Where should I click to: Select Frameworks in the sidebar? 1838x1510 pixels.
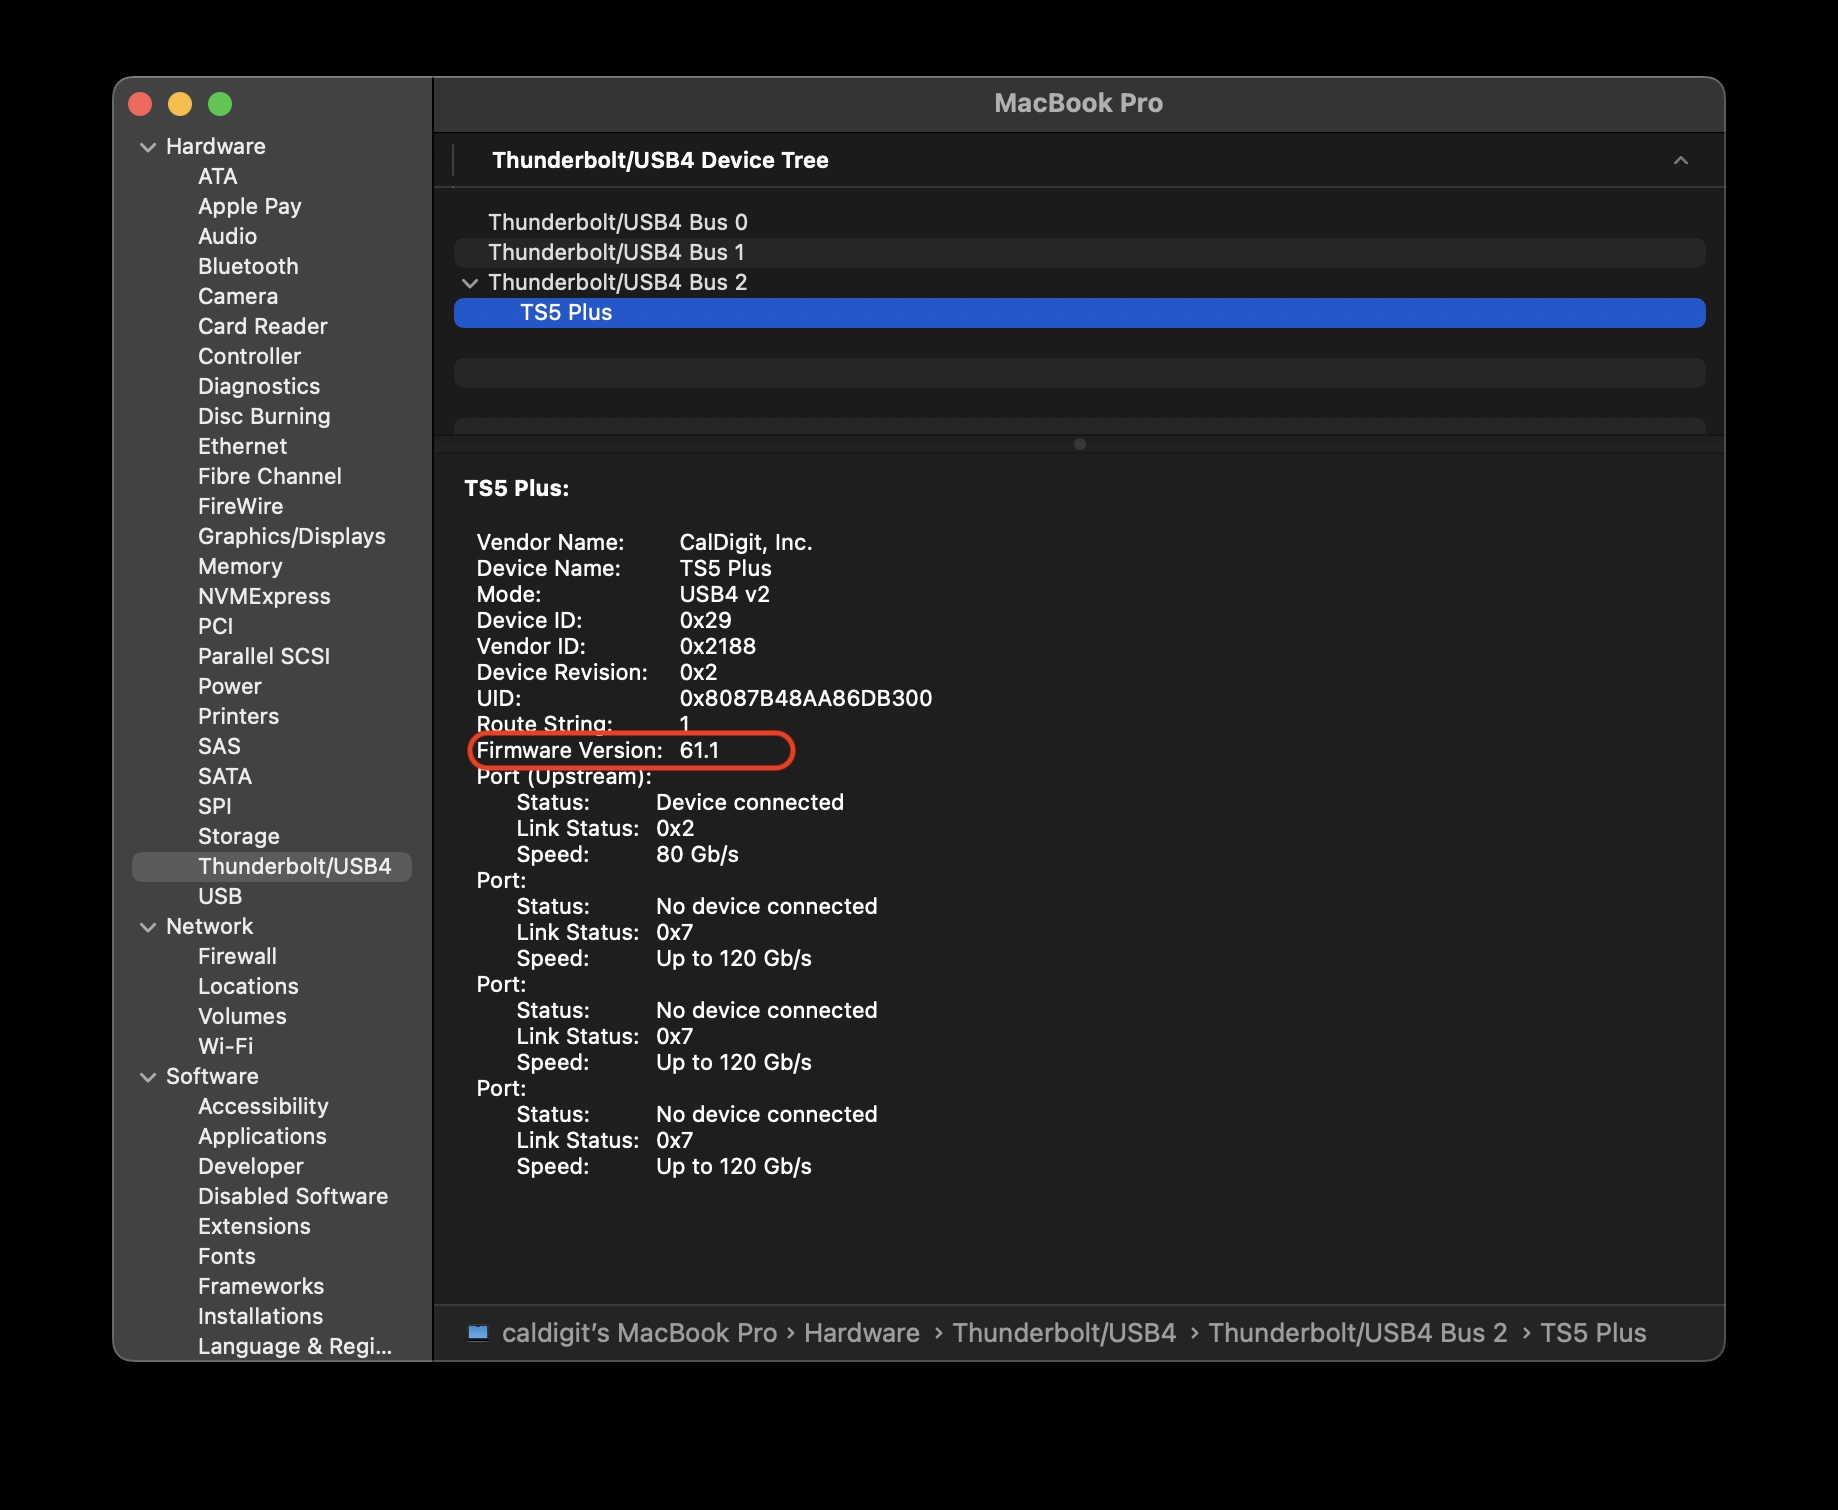tap(261, 1286)
